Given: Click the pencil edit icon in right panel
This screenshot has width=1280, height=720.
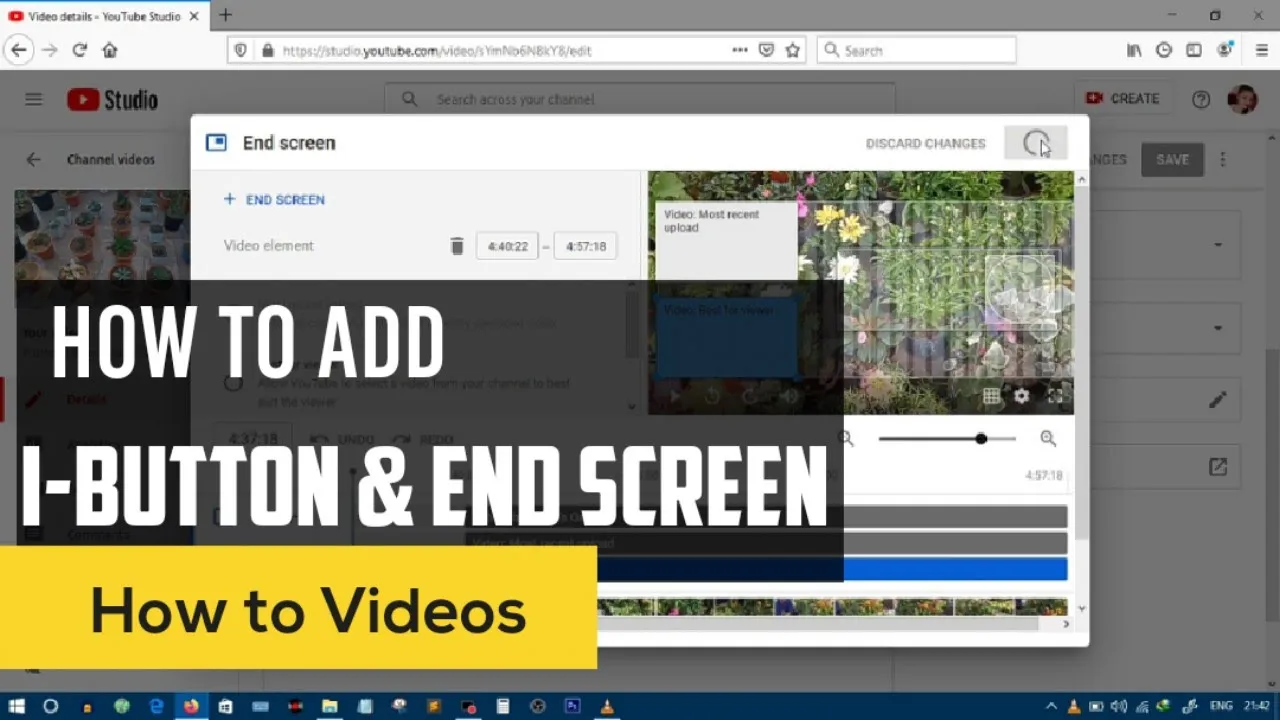Looking at the screenshot, I should 1217,400.
